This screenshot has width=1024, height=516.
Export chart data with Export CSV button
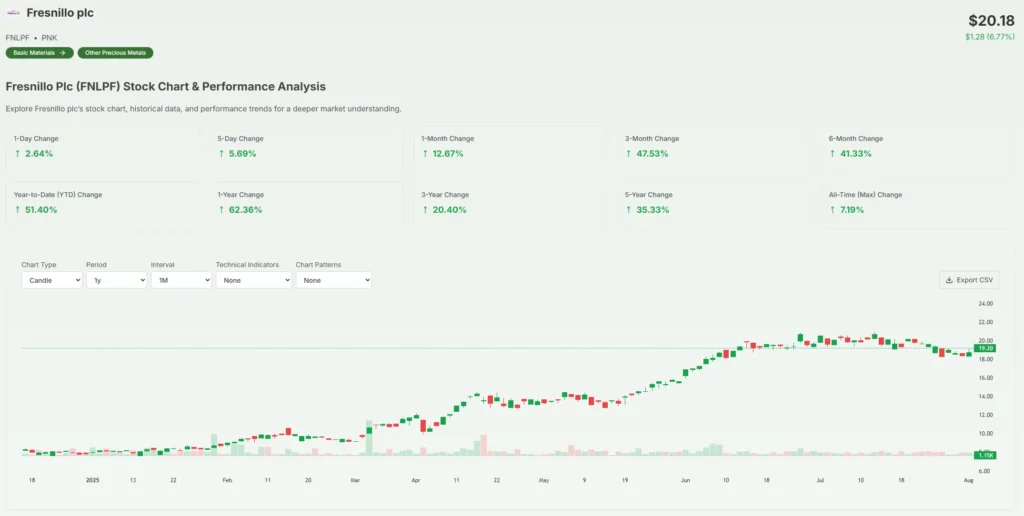[x=969, y=280]
